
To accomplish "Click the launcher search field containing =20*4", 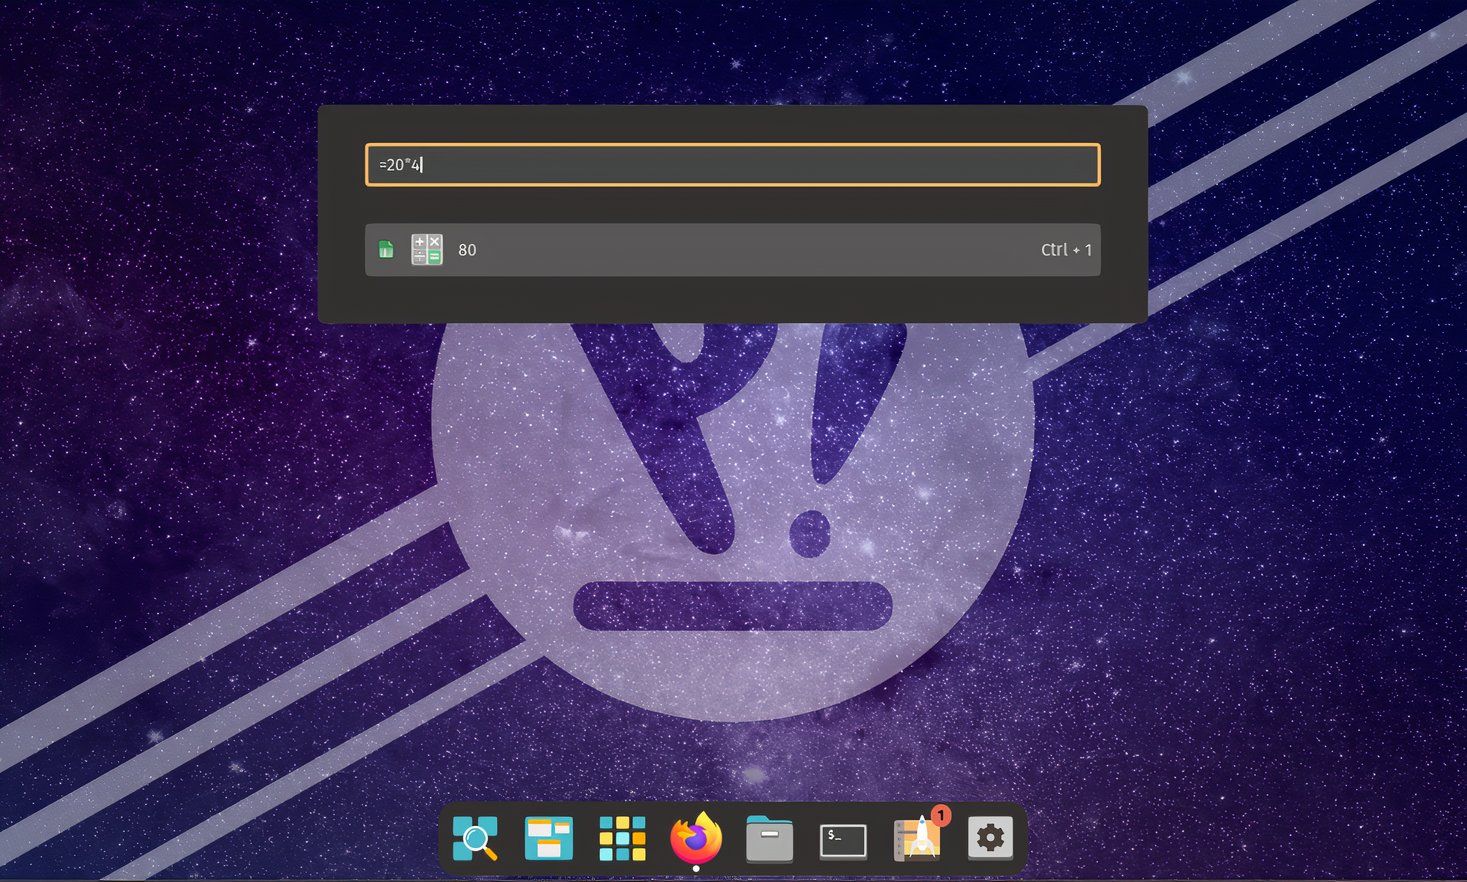I will point(732,165).
